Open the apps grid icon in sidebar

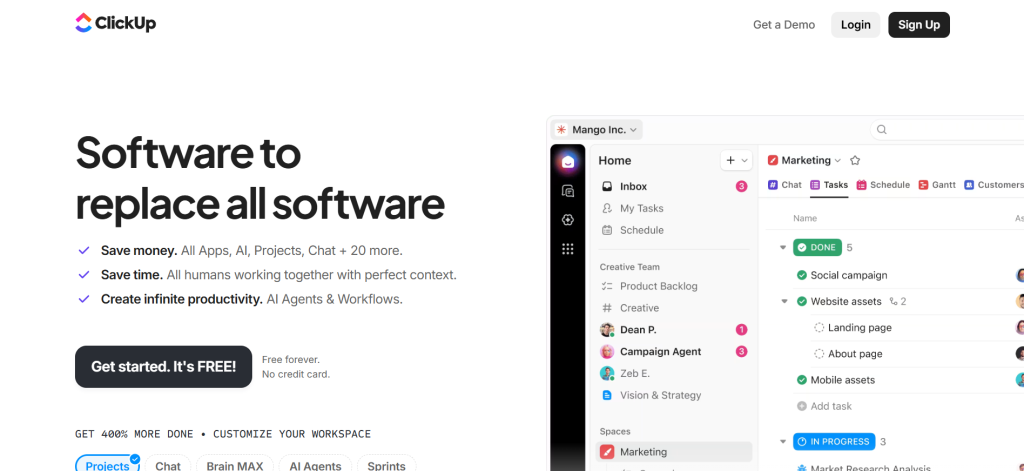tap(568, 249)
